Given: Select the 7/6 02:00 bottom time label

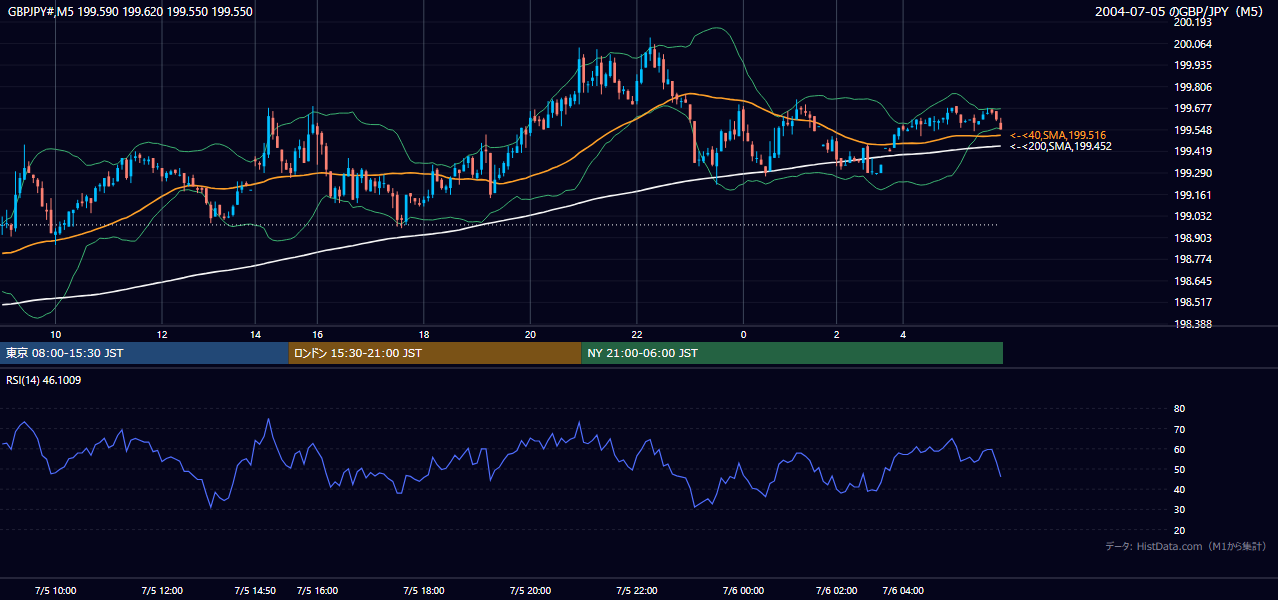Looking at the screenshot, I should [x=837, y=591].
